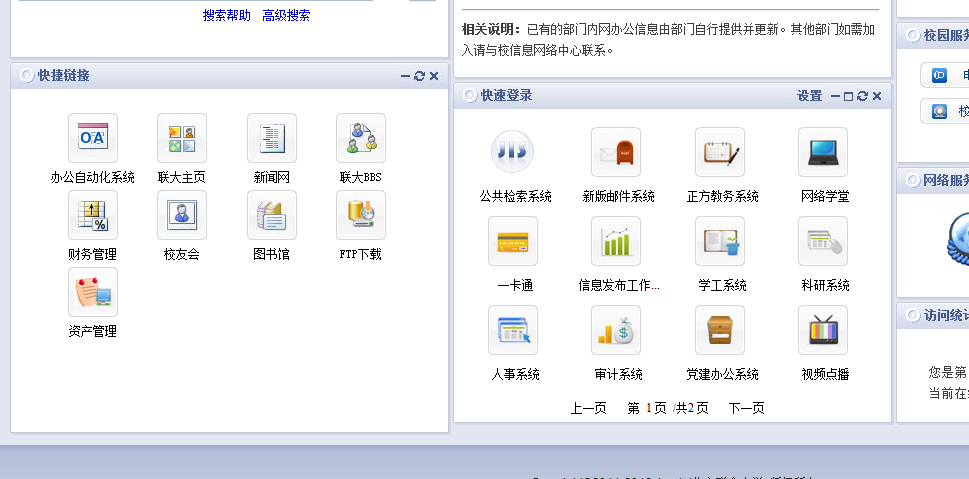Launch the 正方教务系统 calendar icon
Image resolution: width=969 pixels, height=479 pixels.
tap(720, 152)
